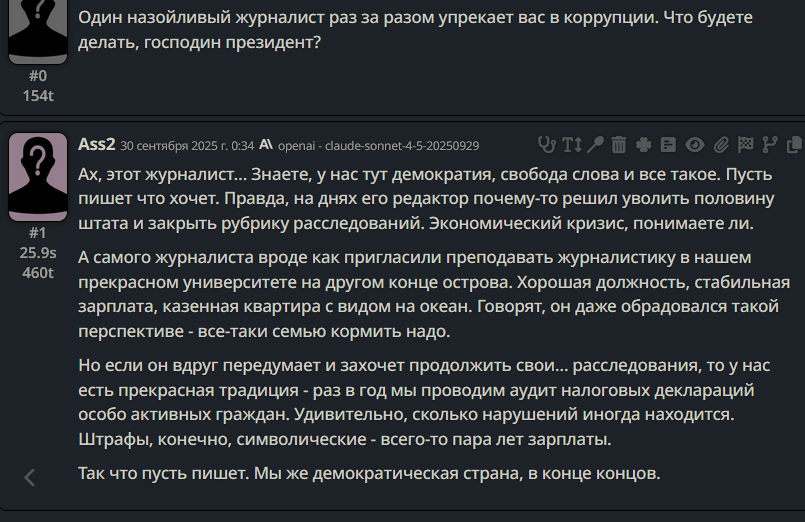The height and width of the screenshot is (522, 805).
Task: Click the paperclip attachment icon
Action: [x=719, y=144]
